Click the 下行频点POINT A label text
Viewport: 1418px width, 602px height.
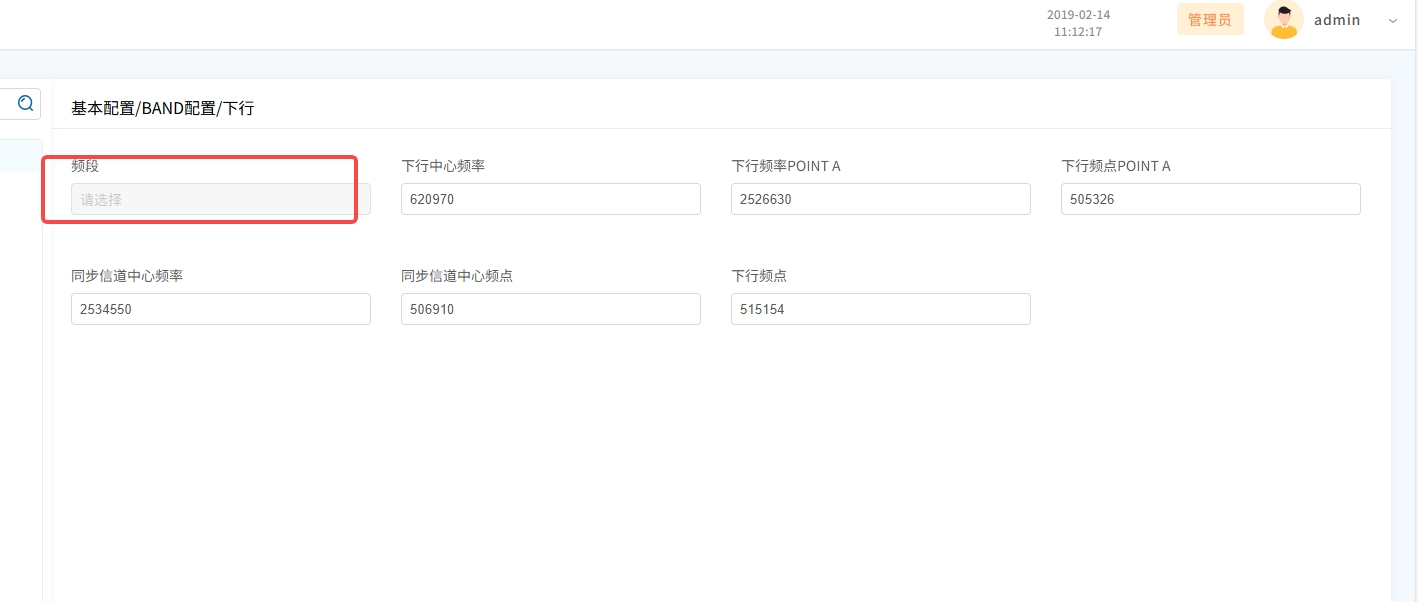coord(1115,166)
